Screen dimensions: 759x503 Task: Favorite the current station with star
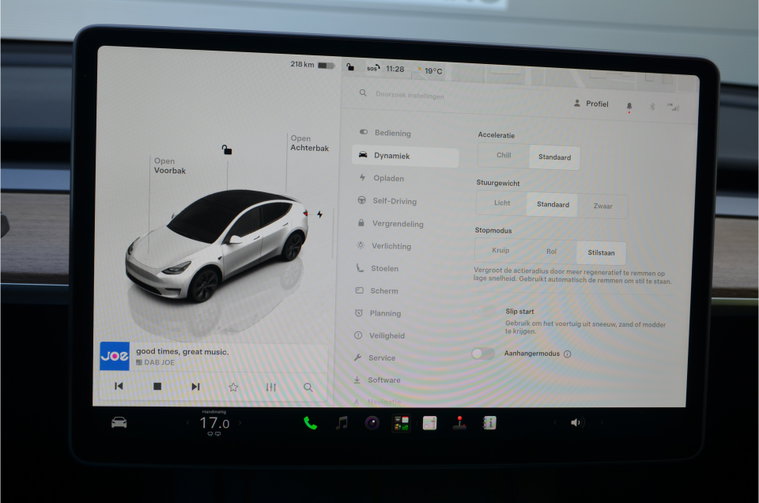(x=233, y=387)
